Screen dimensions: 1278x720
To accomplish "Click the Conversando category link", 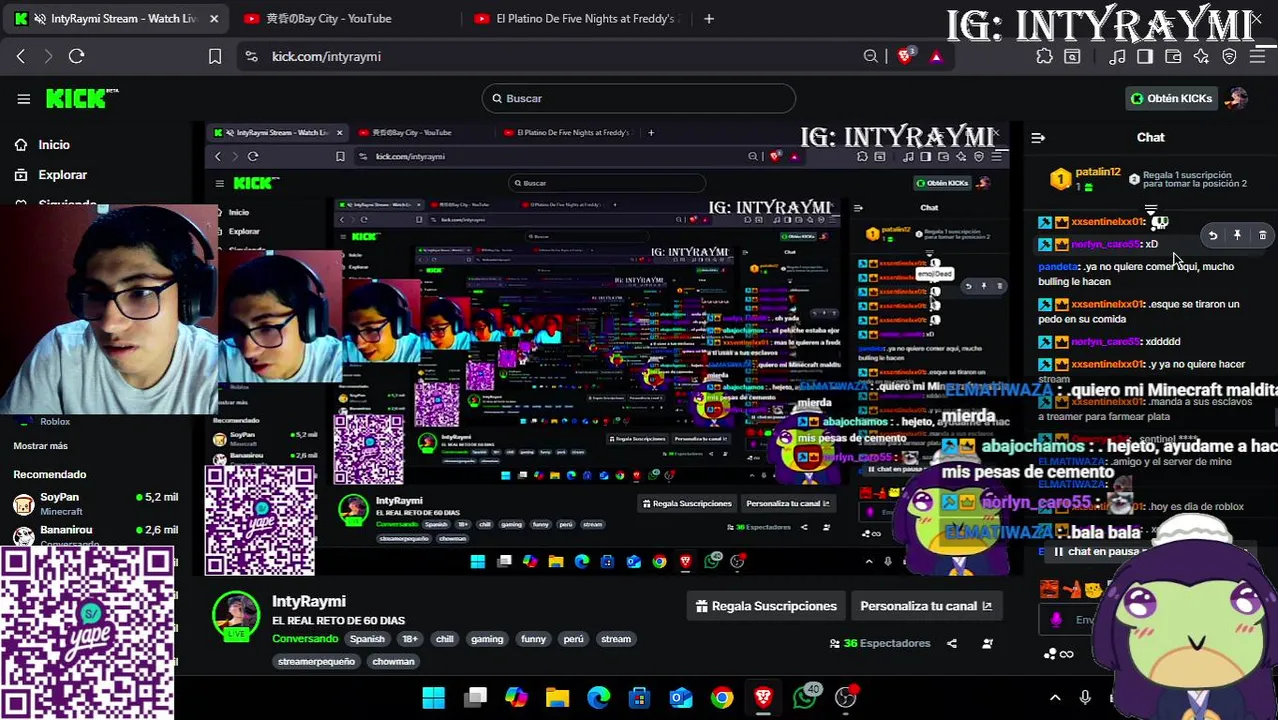I will tap(305, 639).
